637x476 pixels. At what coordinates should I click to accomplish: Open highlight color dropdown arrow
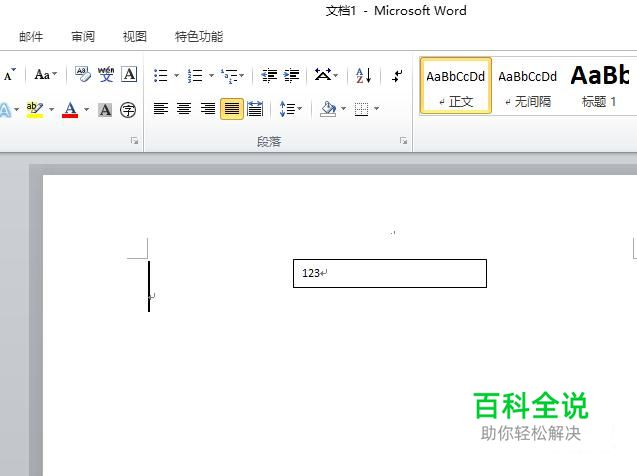pyautogui.click(x=52, y=109)
